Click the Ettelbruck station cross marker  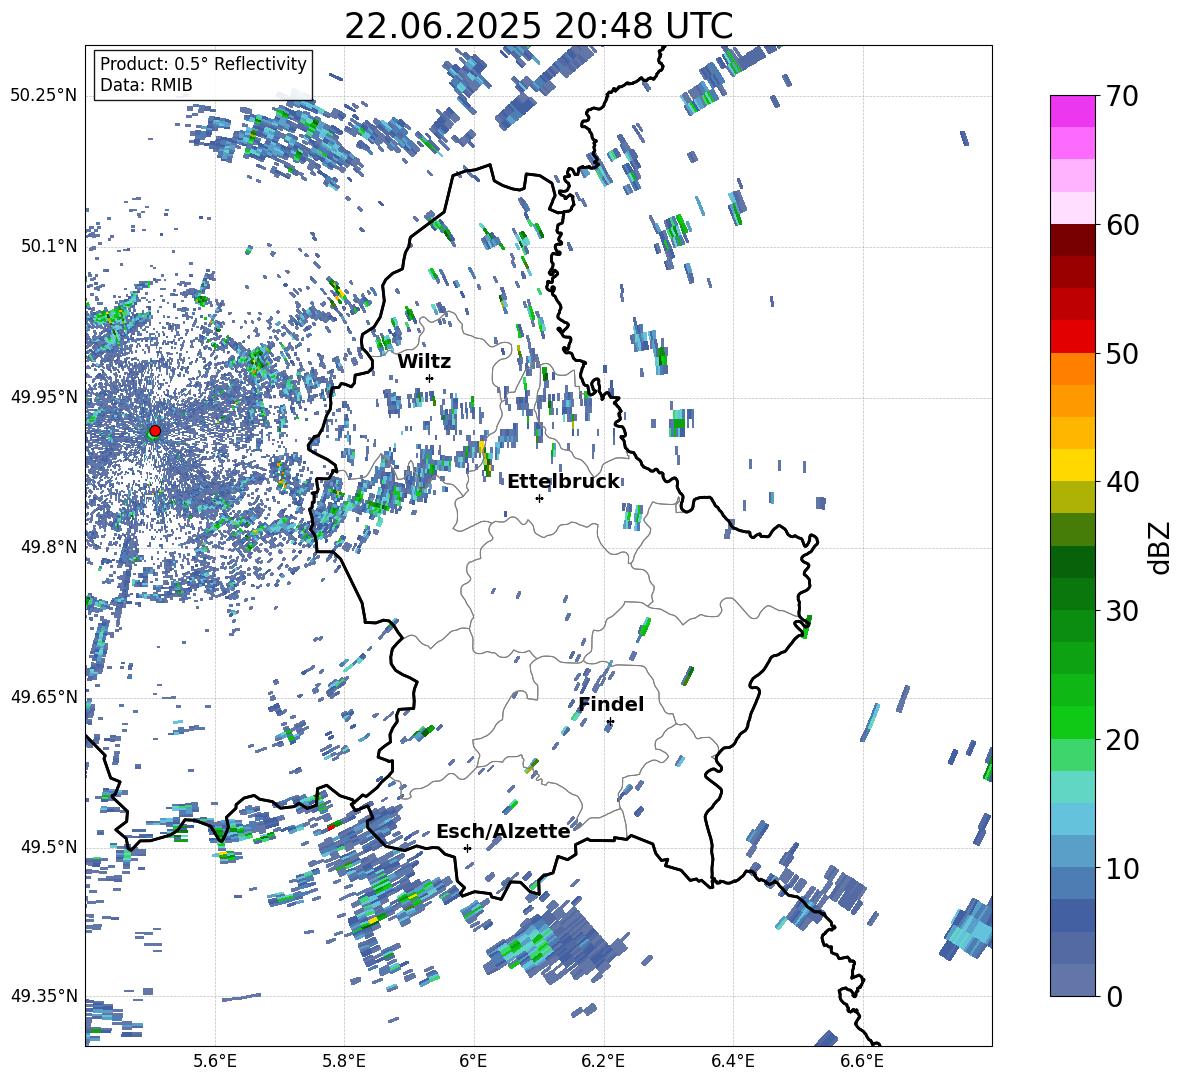539,498
